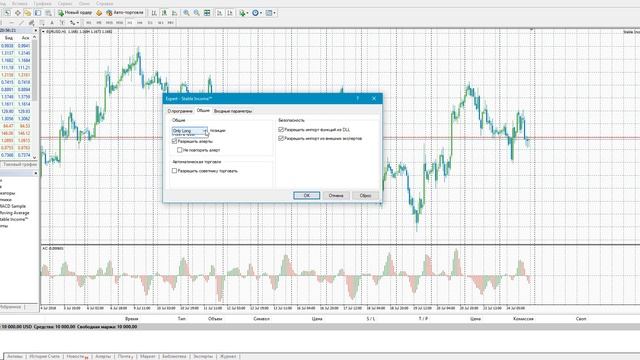Open the News terminal tab
Screen dimensions: 640x360
[77, 356]
